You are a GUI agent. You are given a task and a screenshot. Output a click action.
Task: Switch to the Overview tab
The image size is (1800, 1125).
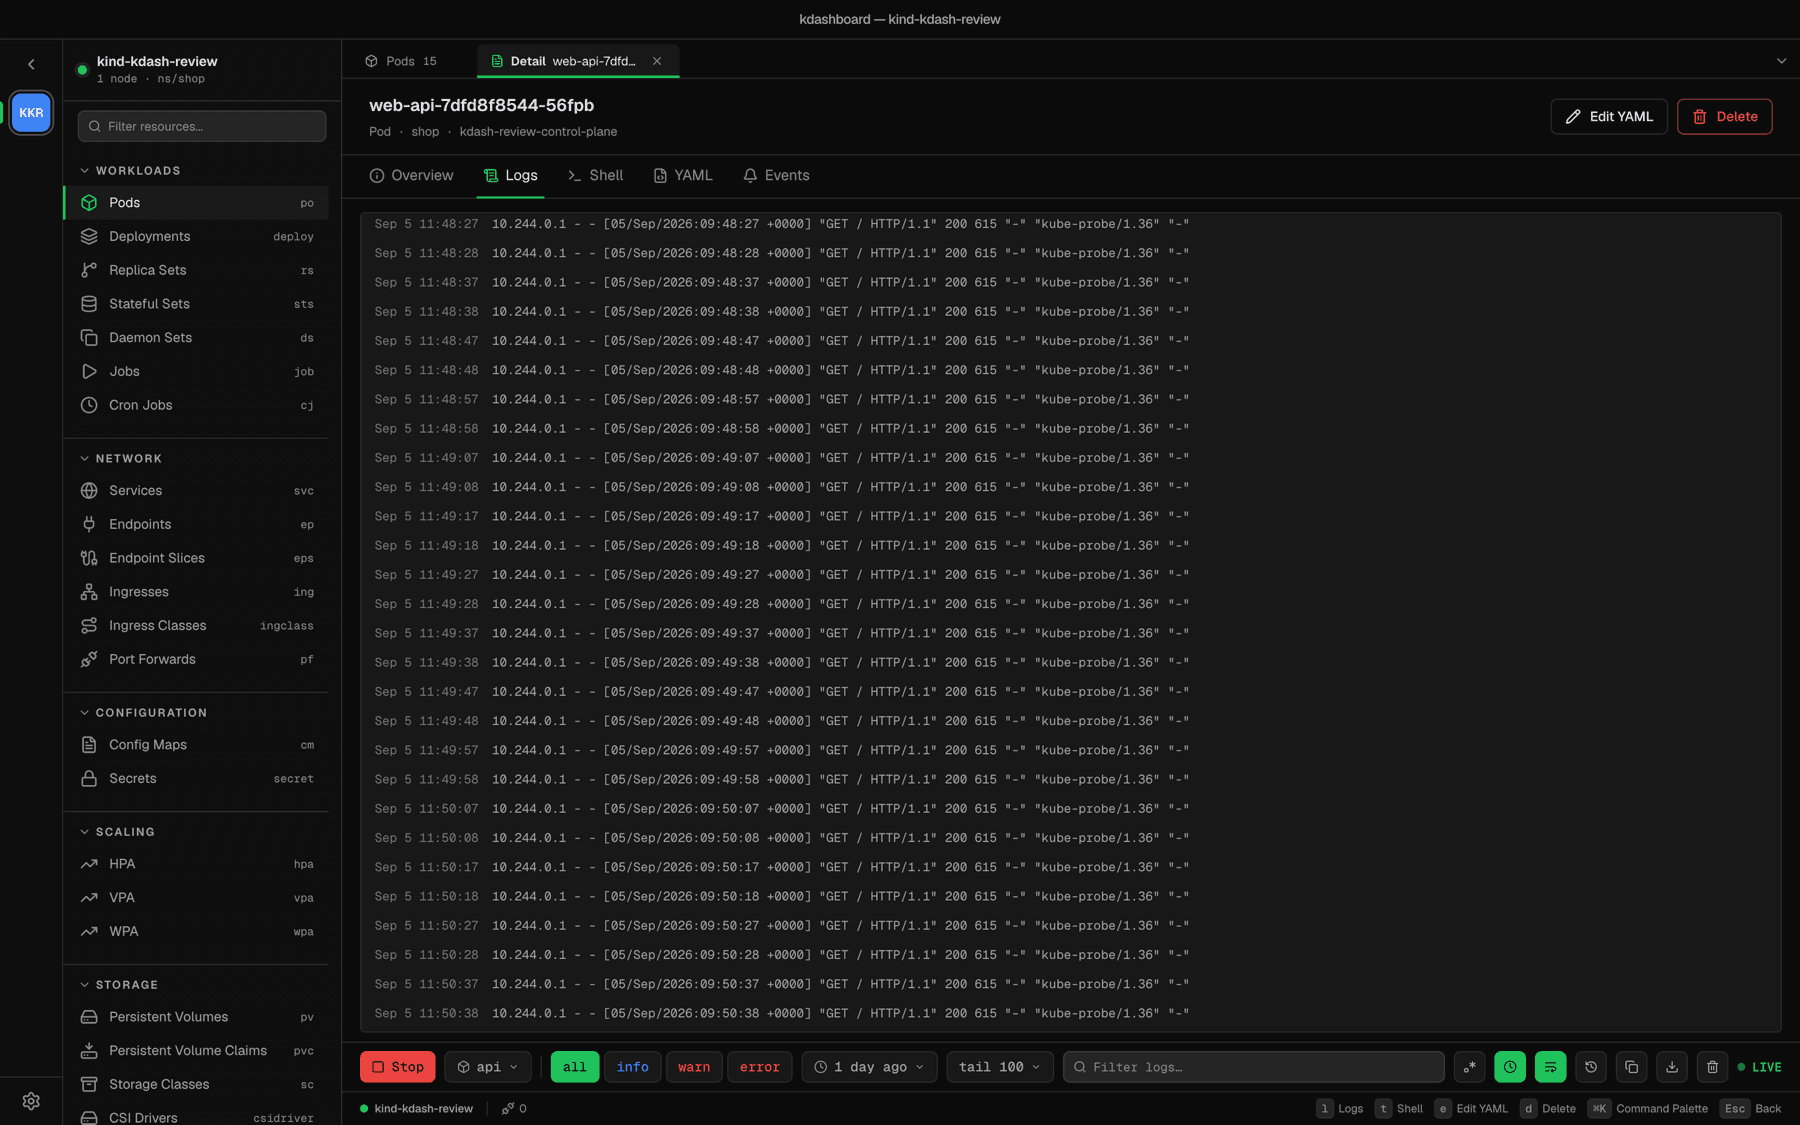point(411,175)
